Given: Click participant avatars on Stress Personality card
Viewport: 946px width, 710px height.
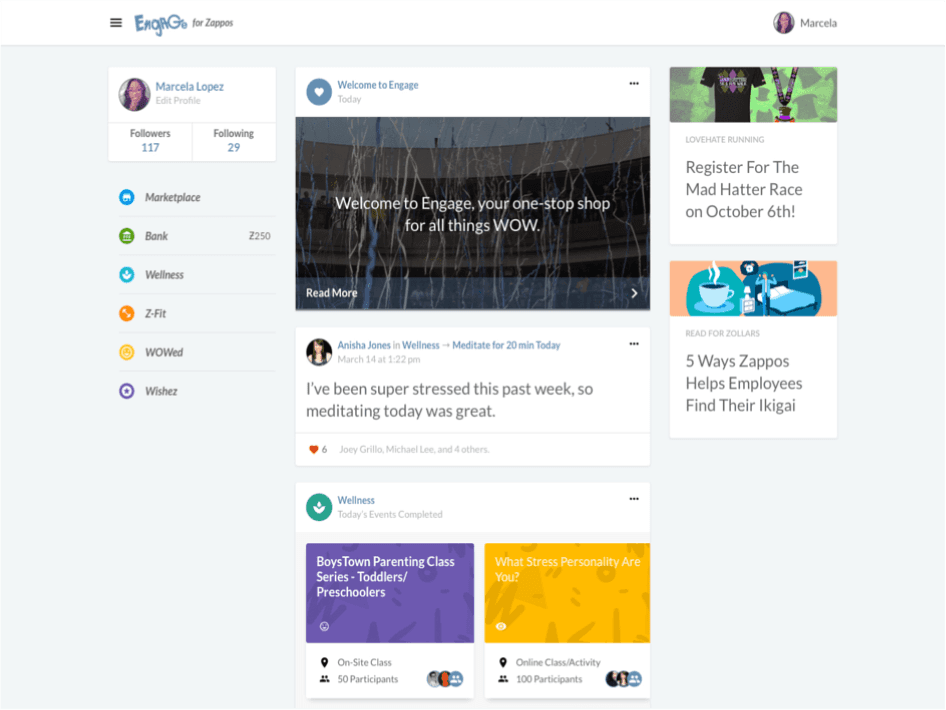Looking at the screenshot, I should coord(624,679).
